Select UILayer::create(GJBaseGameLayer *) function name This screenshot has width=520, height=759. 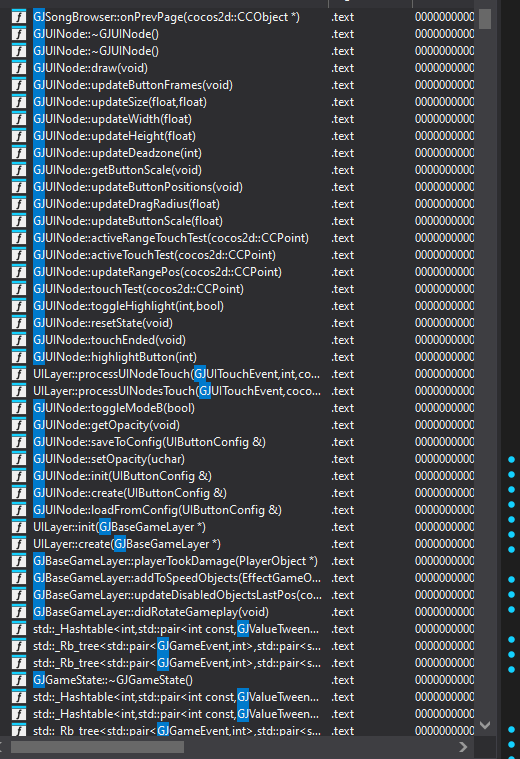(x=127, y=544)
